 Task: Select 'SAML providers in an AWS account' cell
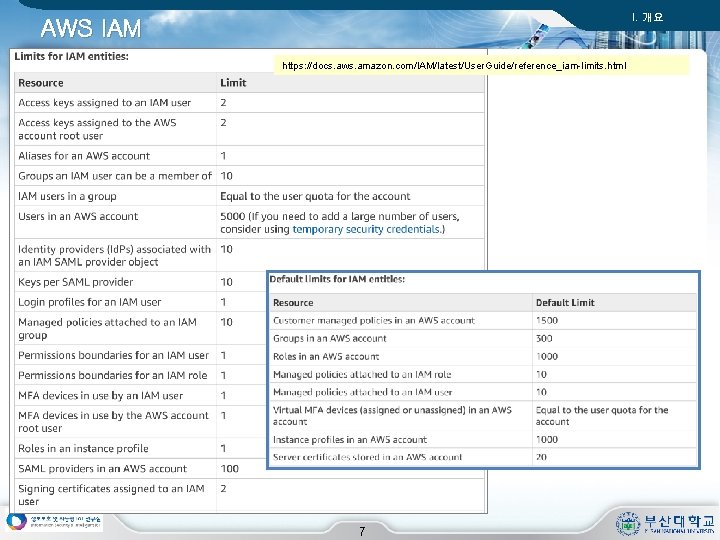pos(102,468)
